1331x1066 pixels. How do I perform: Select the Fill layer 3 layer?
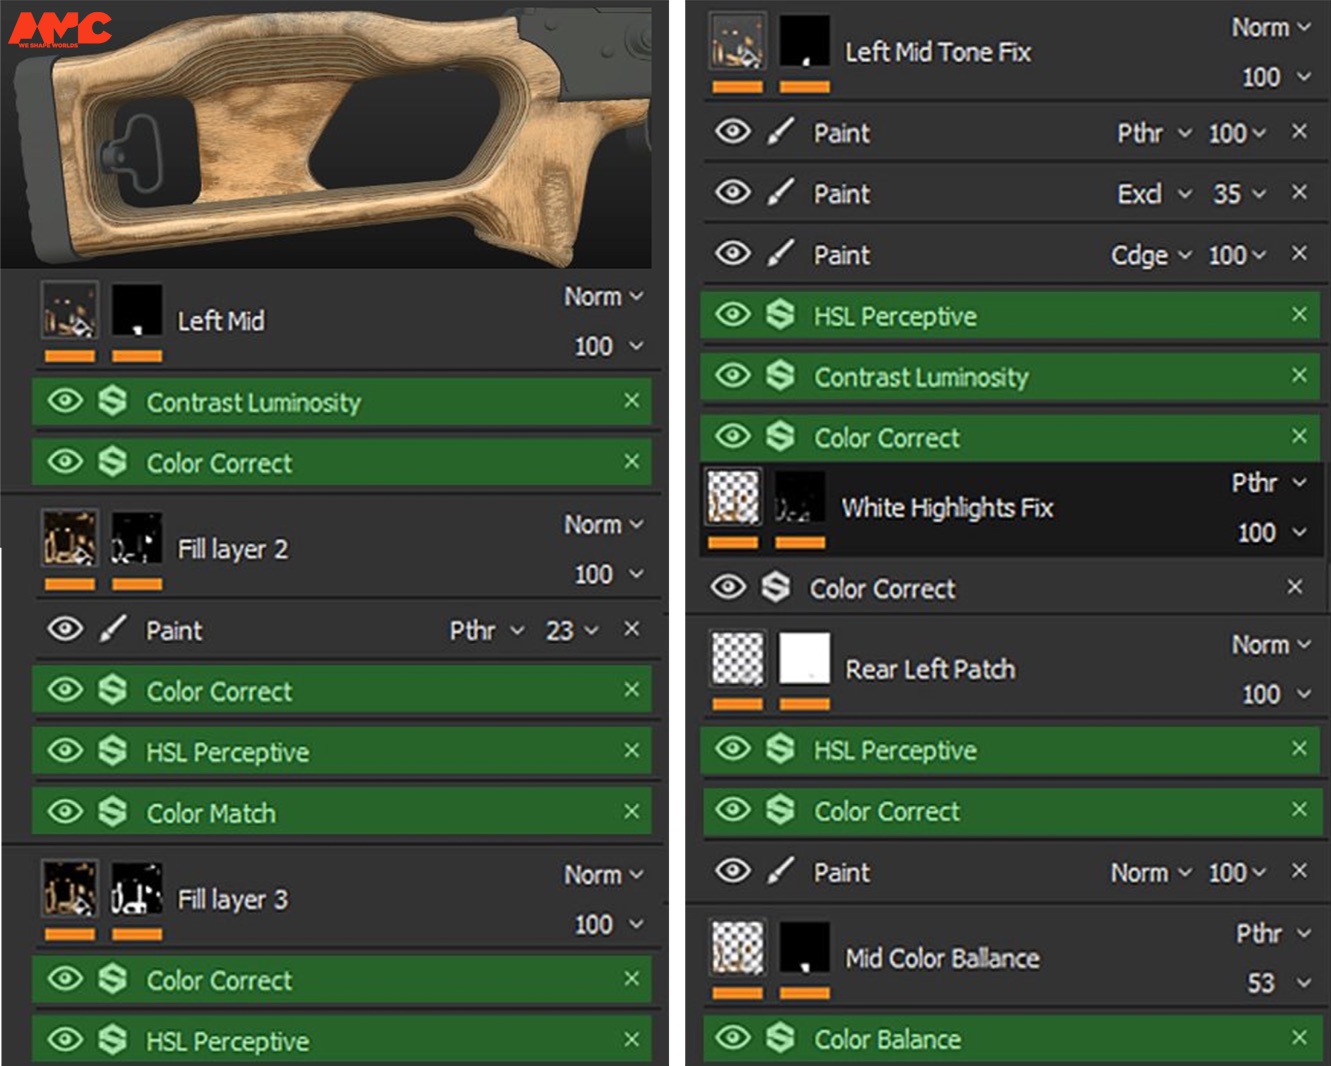coord(232,900)
